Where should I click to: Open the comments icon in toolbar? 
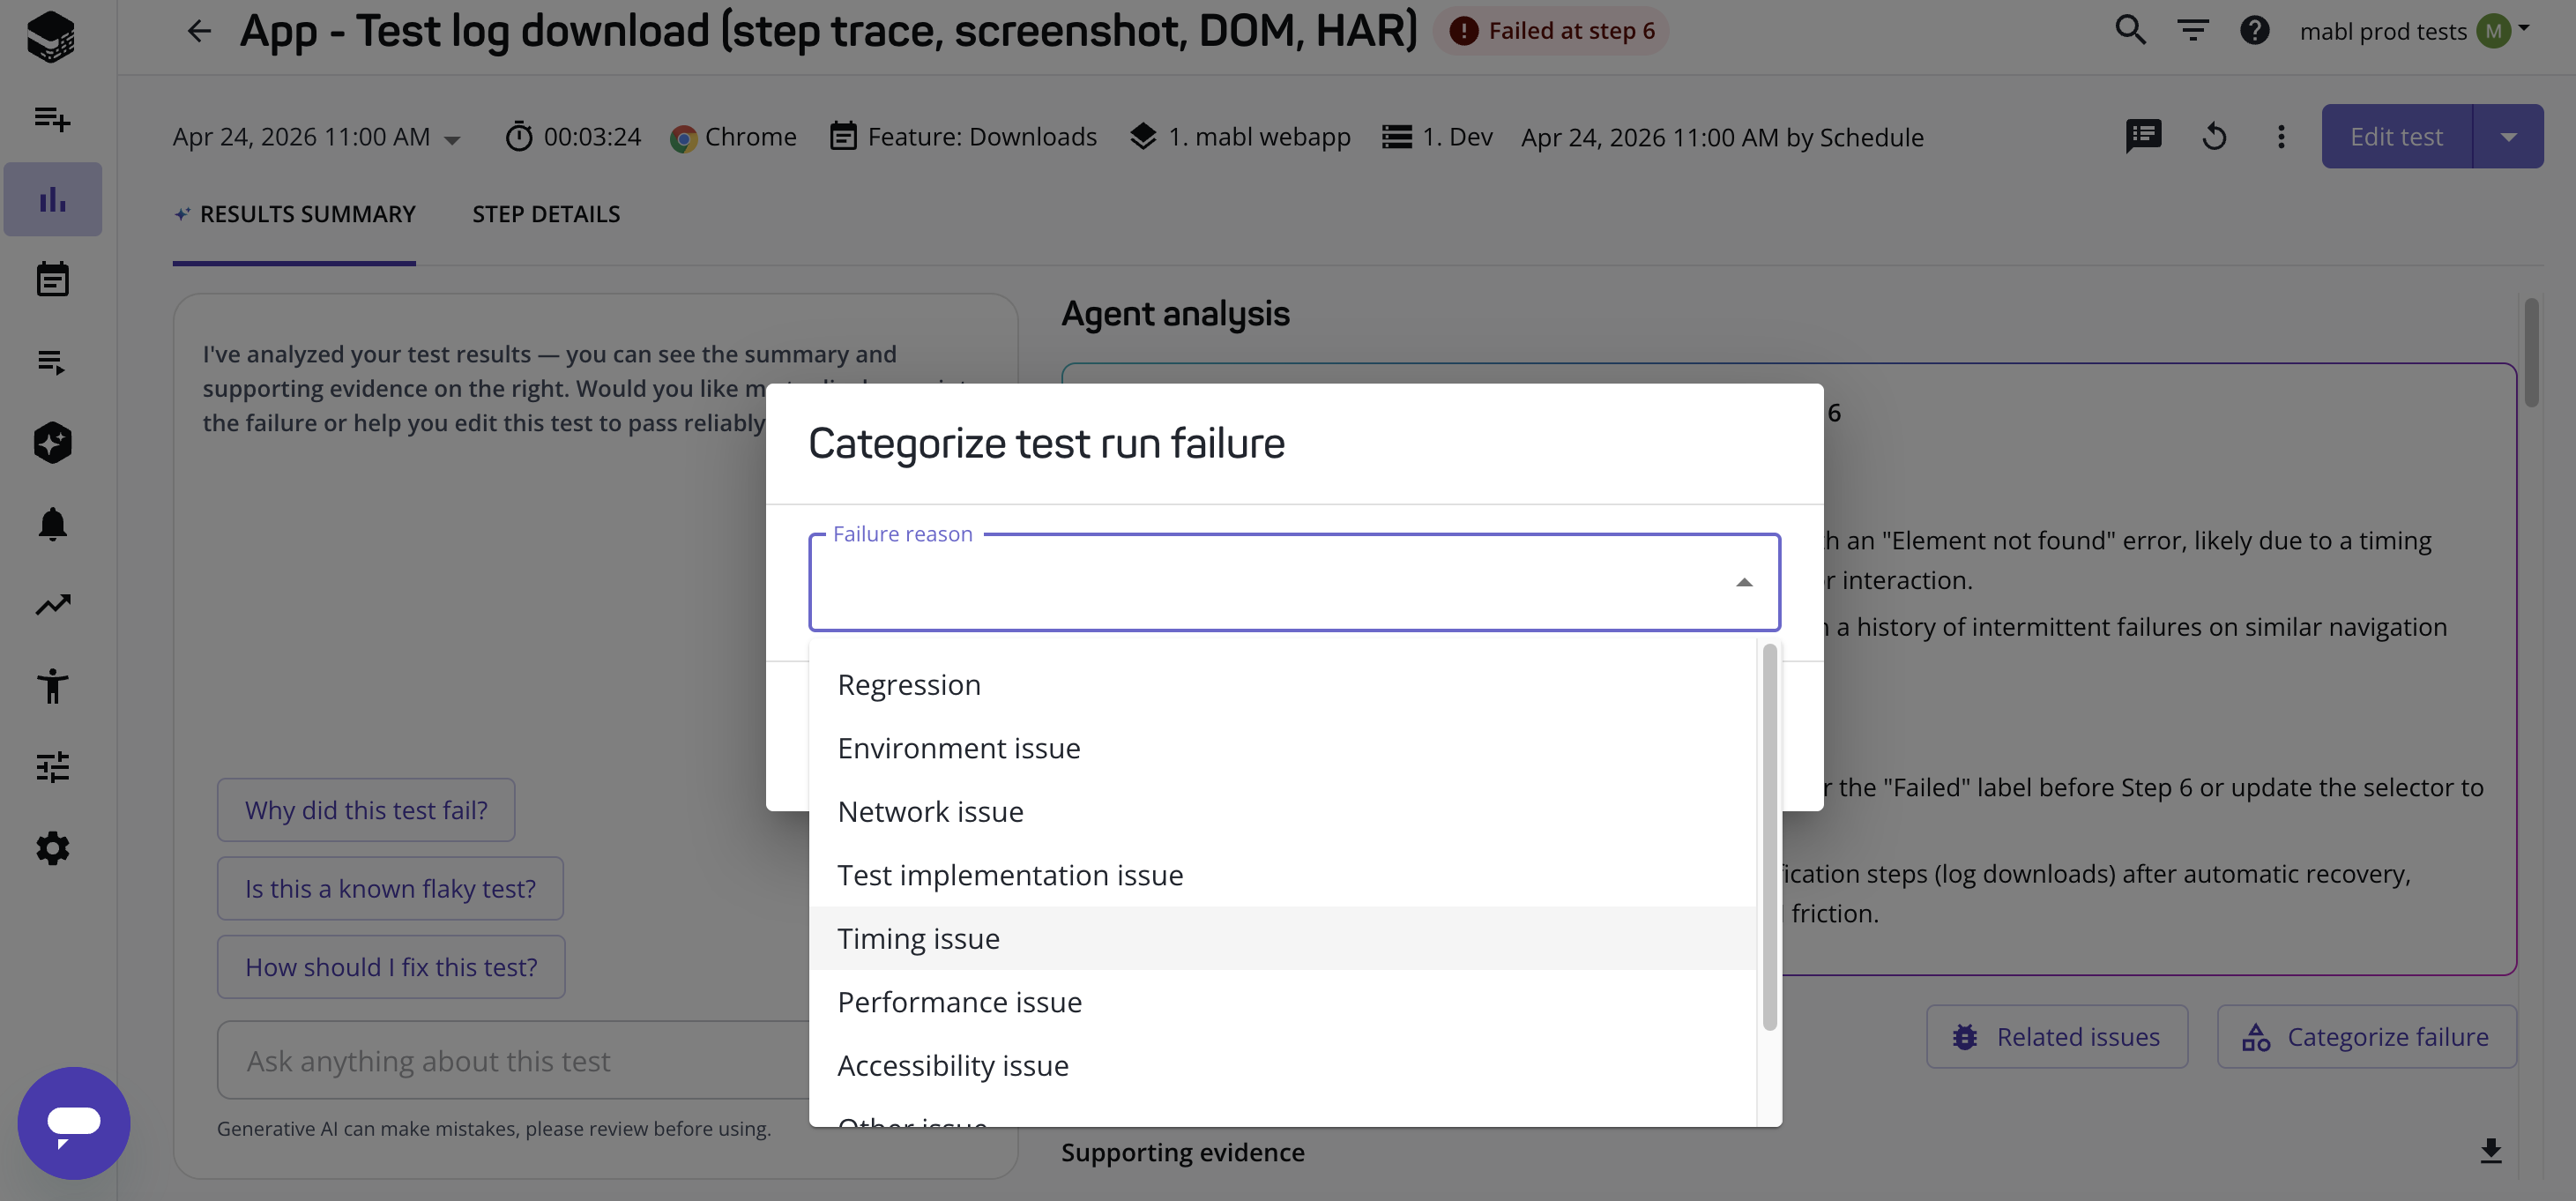click(2143, 137)
